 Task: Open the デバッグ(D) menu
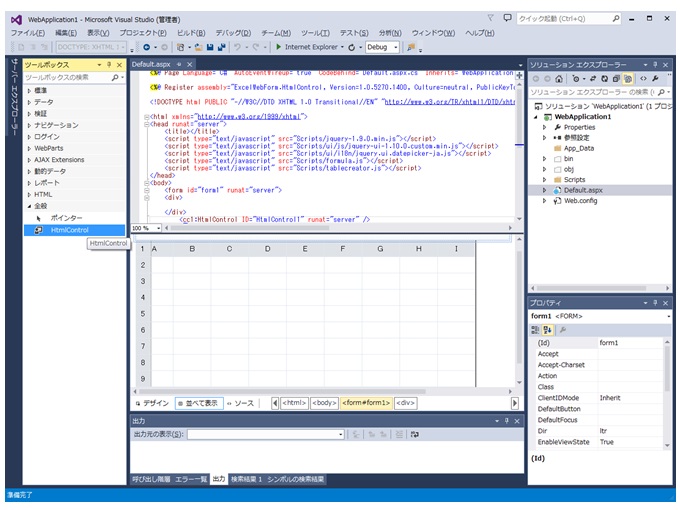(x=233, y=33)
